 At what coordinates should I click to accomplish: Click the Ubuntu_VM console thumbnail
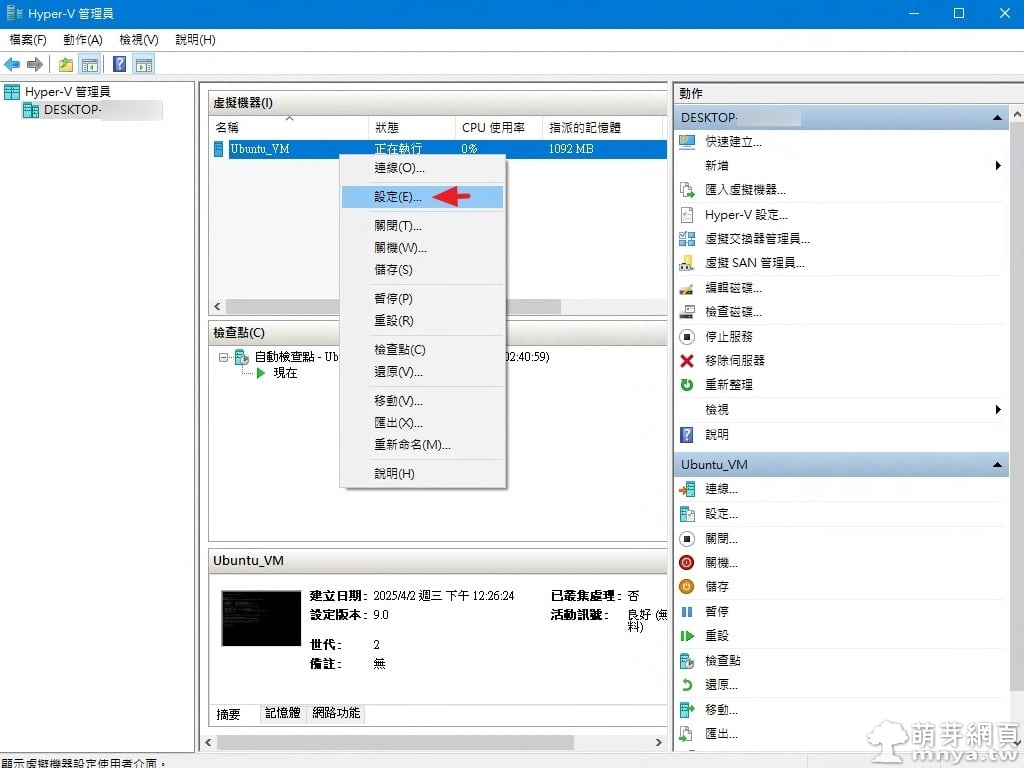pos(261,618)
